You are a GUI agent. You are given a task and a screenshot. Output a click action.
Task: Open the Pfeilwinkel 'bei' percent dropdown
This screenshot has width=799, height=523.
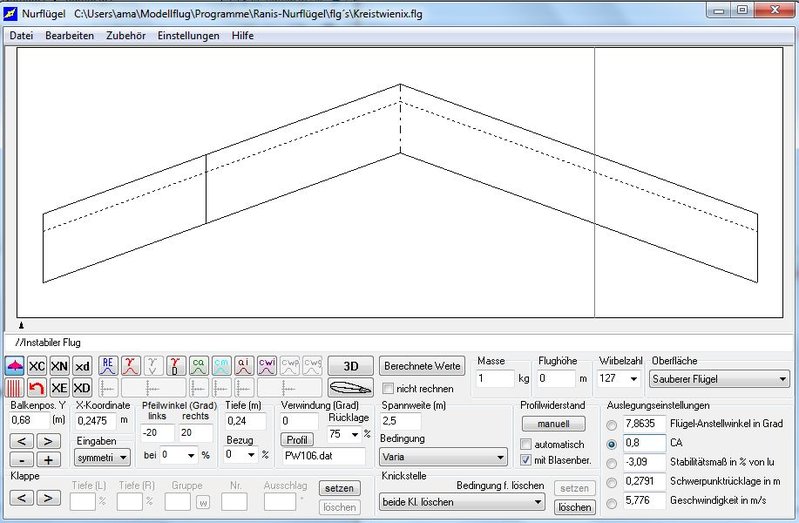(191, 455)
